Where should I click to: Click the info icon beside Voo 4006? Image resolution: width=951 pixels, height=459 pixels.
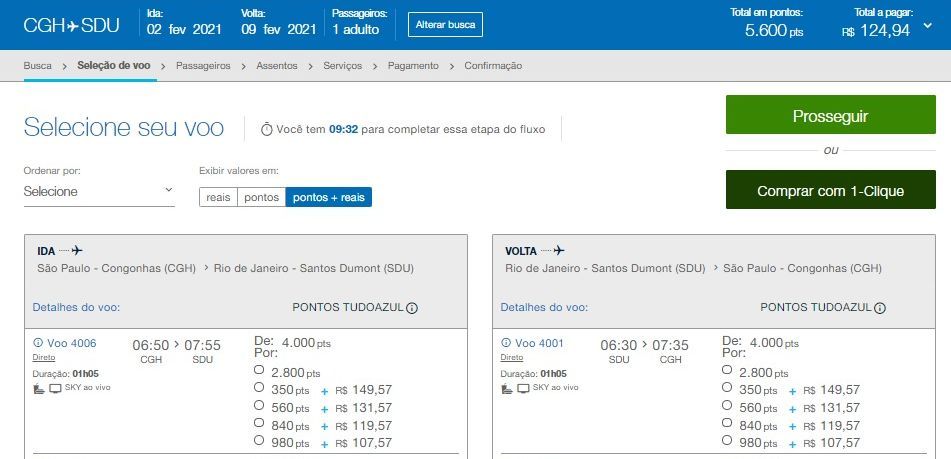click(x=38, y=343)
